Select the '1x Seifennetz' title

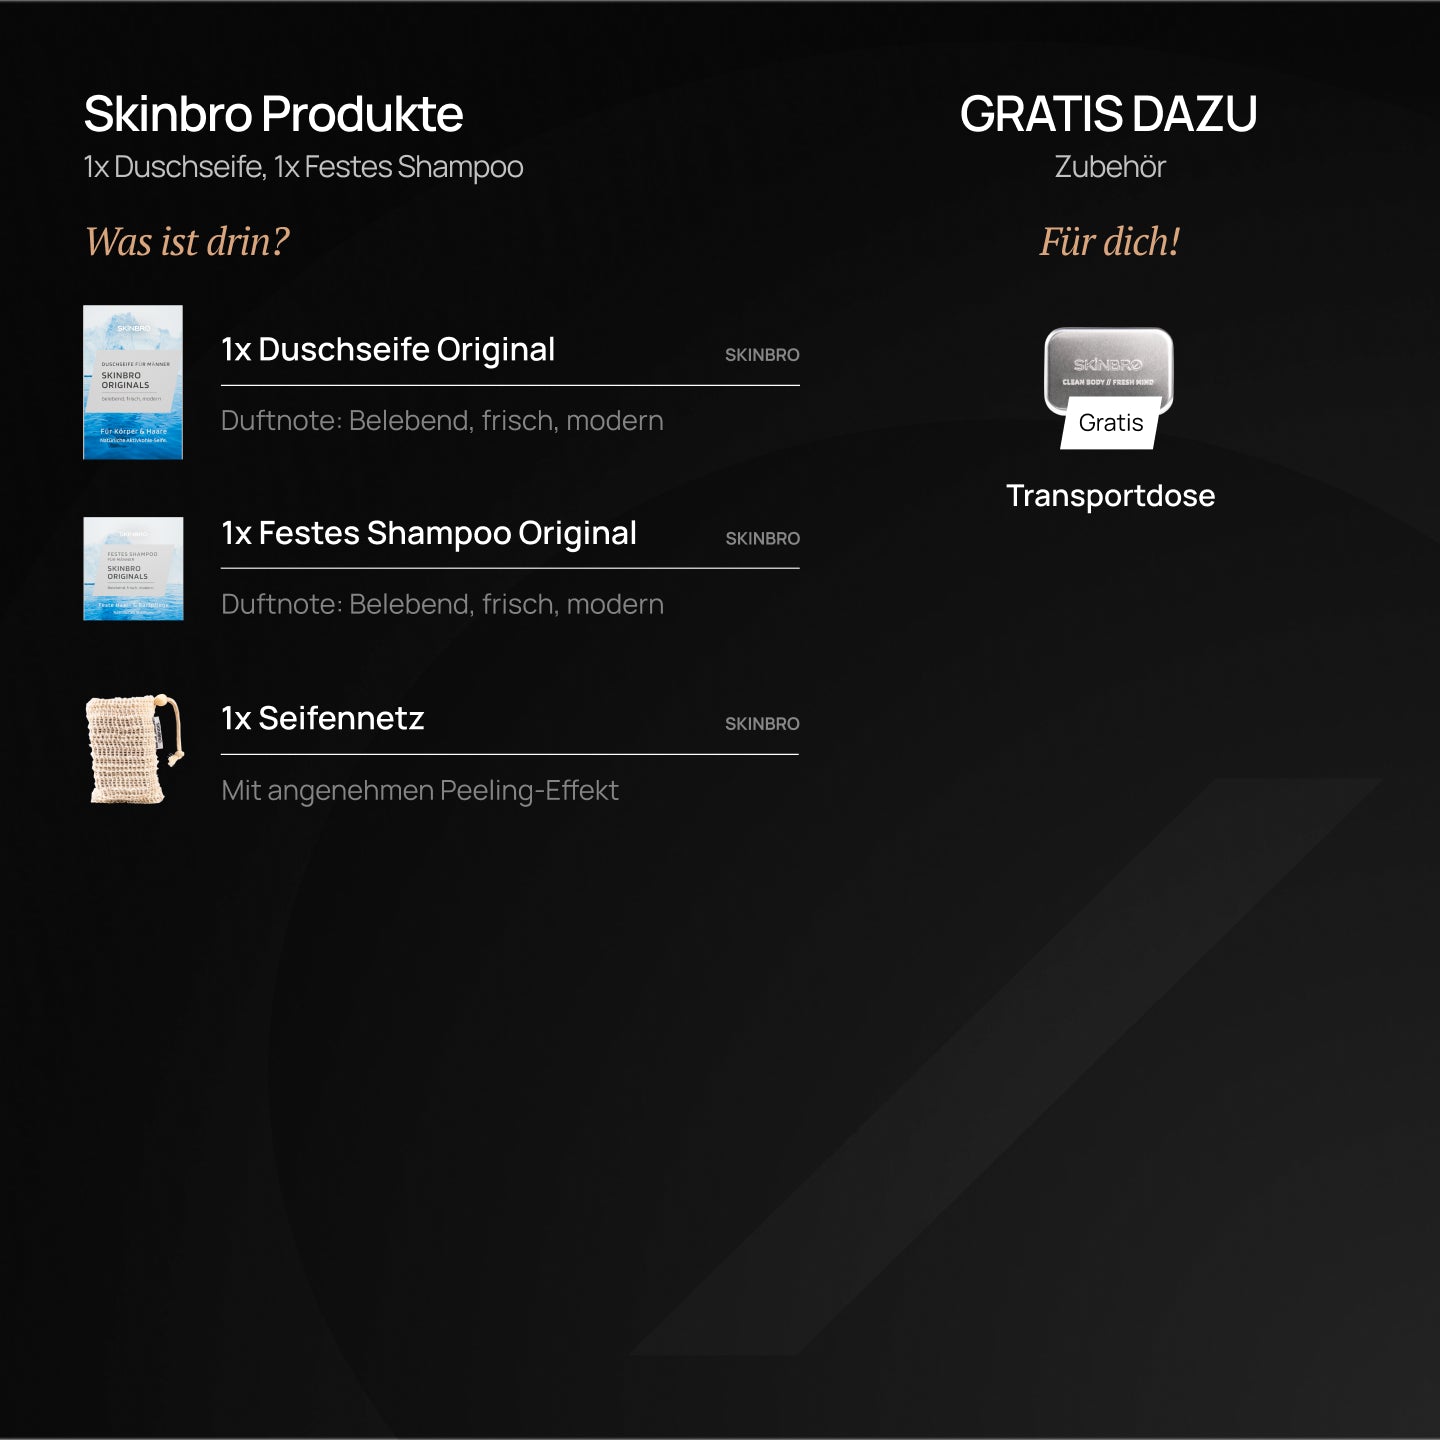[323, 718]
